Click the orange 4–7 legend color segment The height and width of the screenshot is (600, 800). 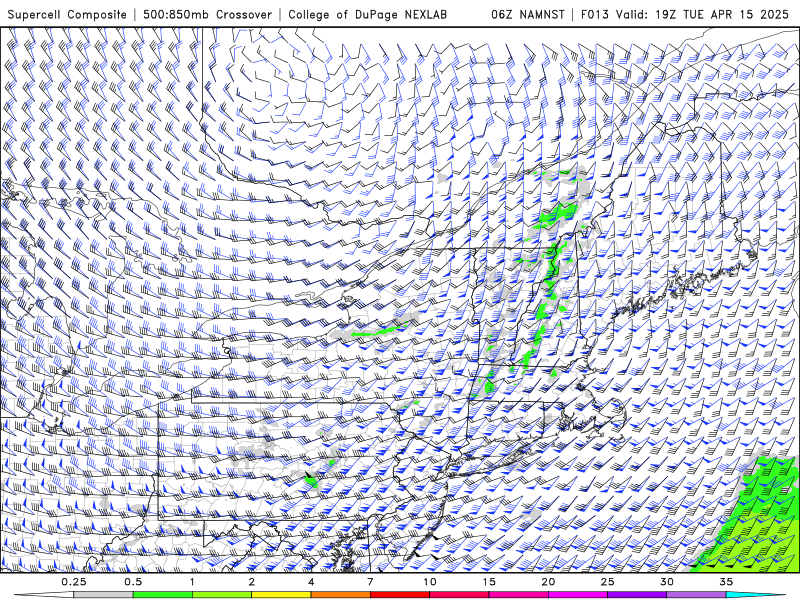click(x=340, y=595)
